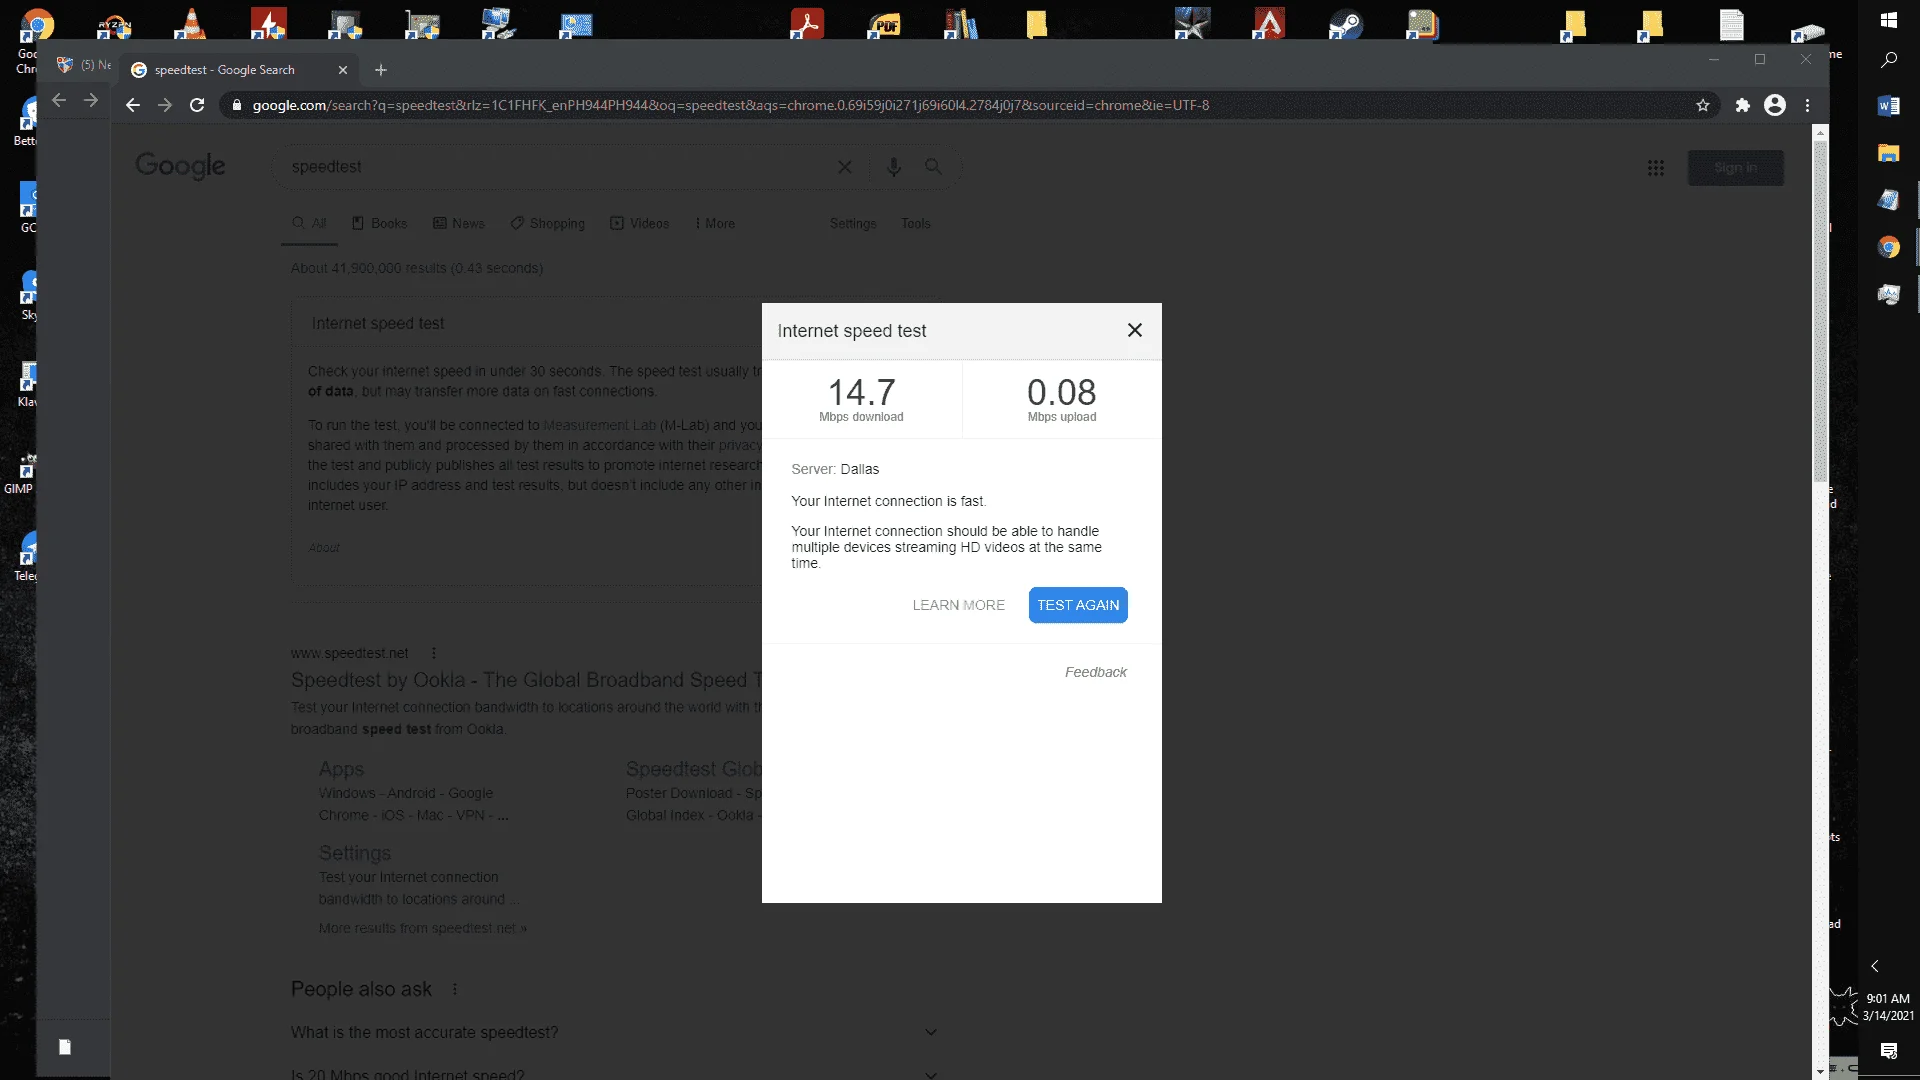Open search Settings

853,223
